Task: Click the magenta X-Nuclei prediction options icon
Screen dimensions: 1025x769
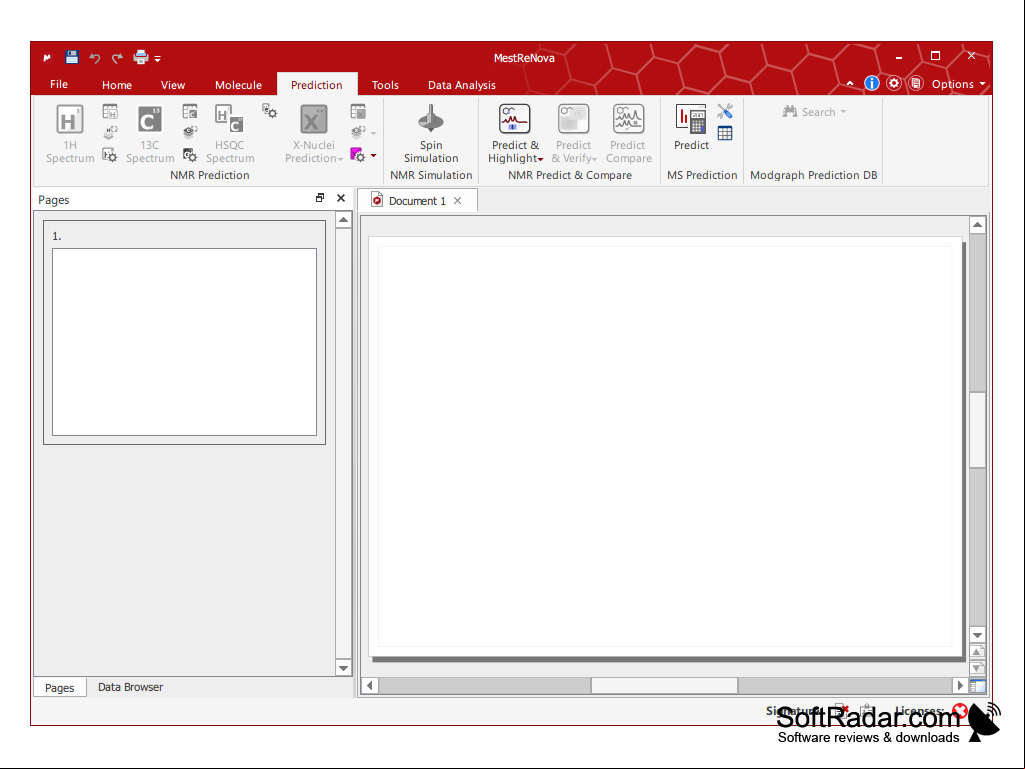Action: pos(358,155)
